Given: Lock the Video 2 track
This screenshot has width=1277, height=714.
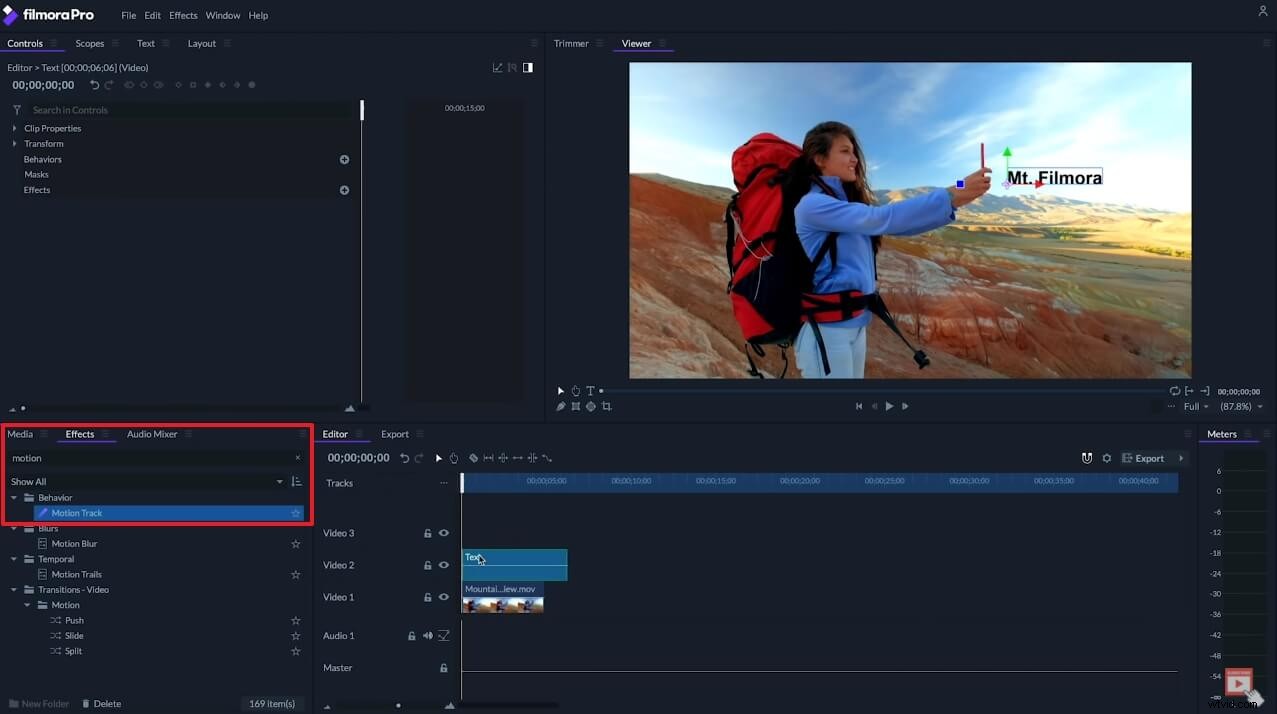Looking at the screenshot, I should (428, 565).
